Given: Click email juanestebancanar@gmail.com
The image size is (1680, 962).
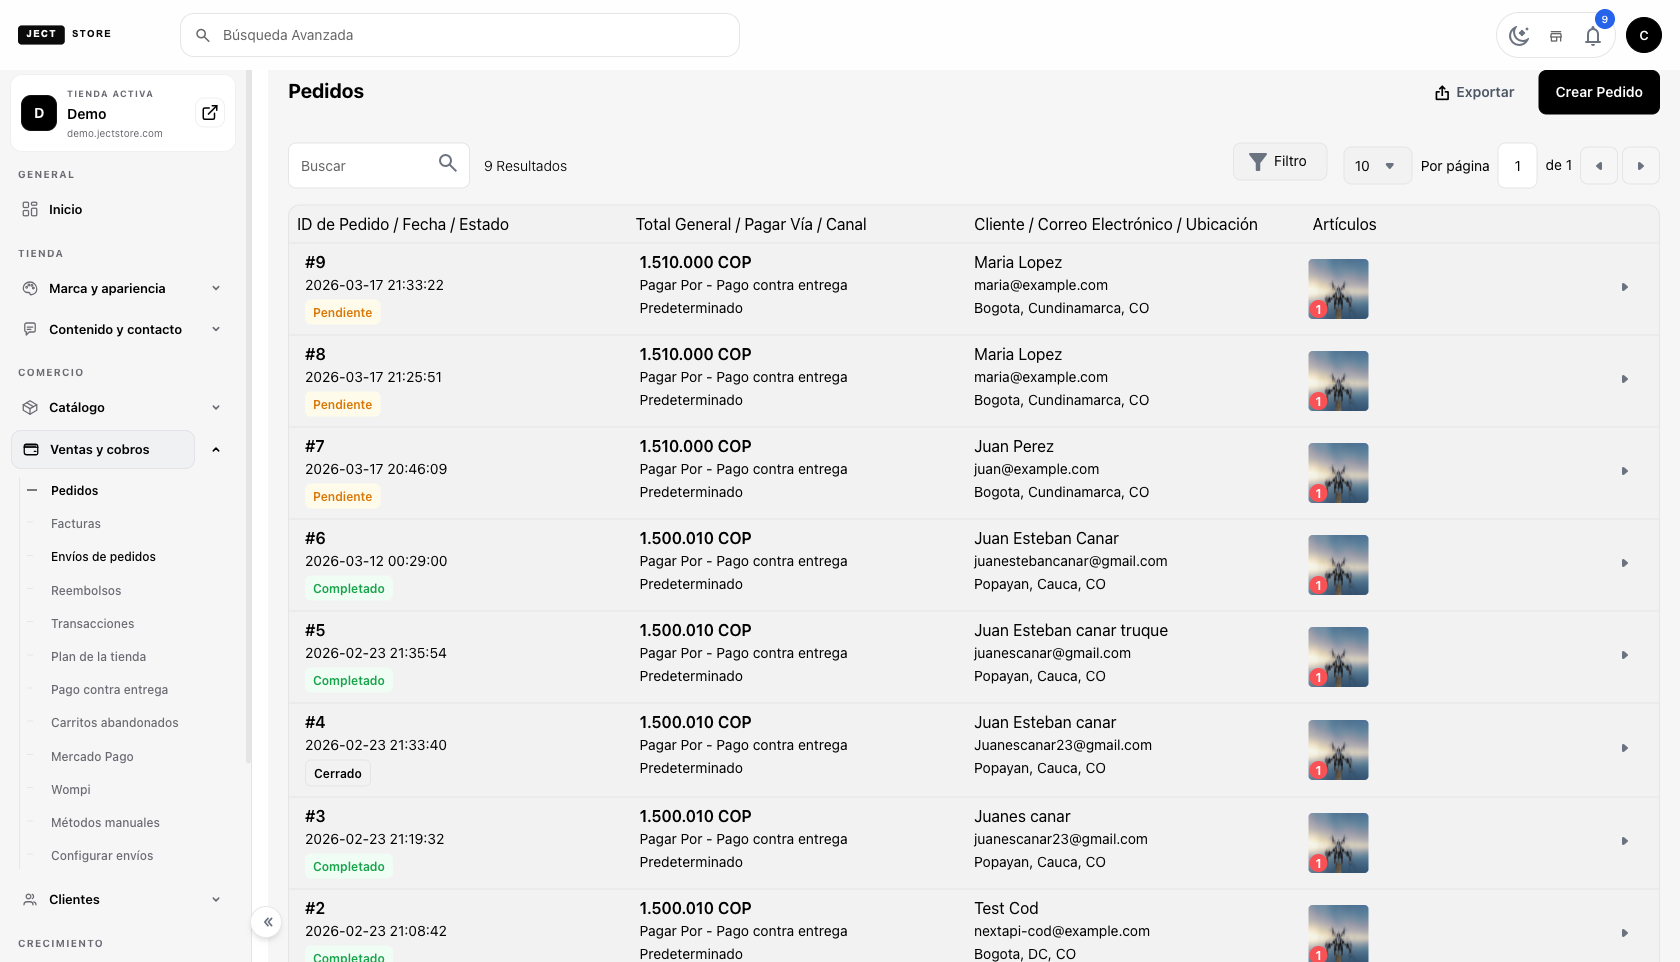Looking at the screenshot, I should pos(1070,561).
